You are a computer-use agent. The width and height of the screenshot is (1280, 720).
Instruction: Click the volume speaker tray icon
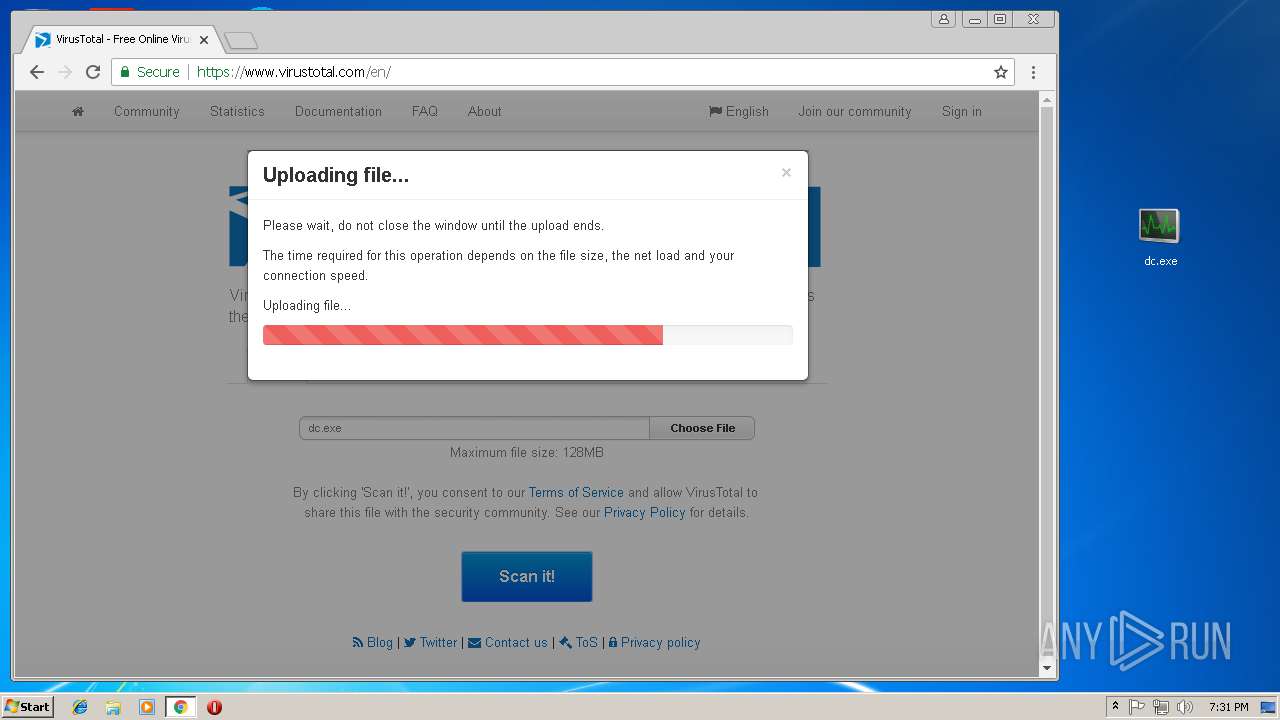point(1185,707)
